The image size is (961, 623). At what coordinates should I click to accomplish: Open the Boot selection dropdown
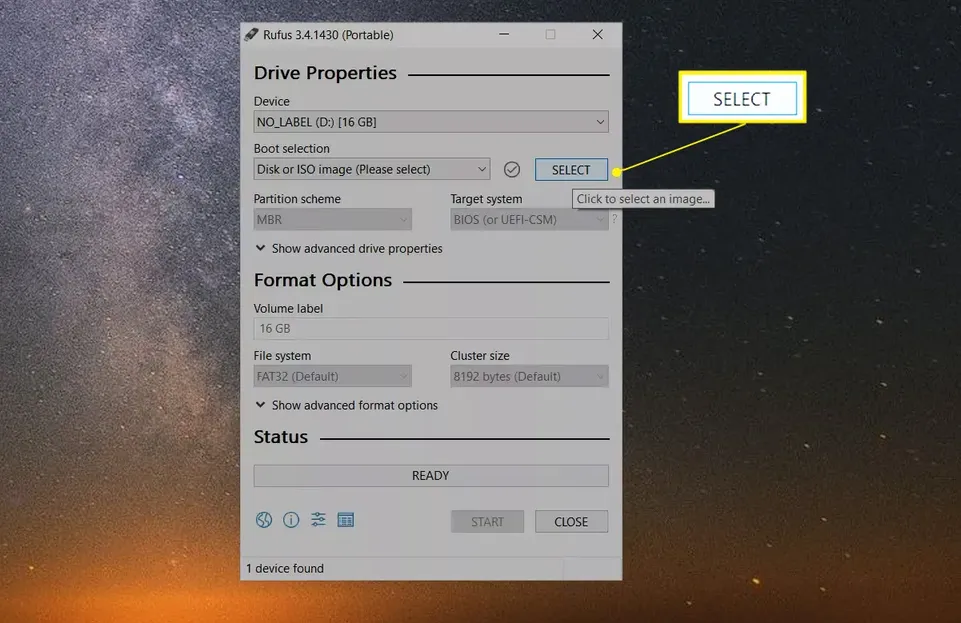tap(372, 169)
